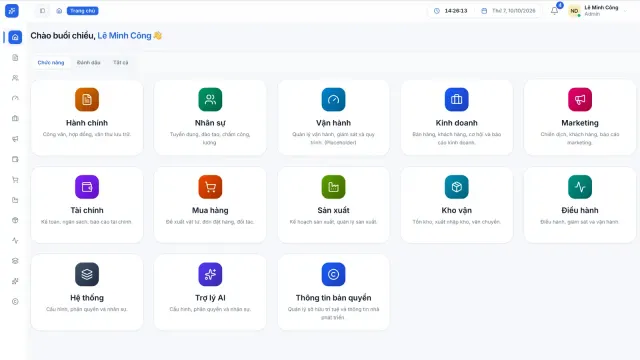Open the people icon in left sidebar
The image size is (640, 360).
point(15,78)
